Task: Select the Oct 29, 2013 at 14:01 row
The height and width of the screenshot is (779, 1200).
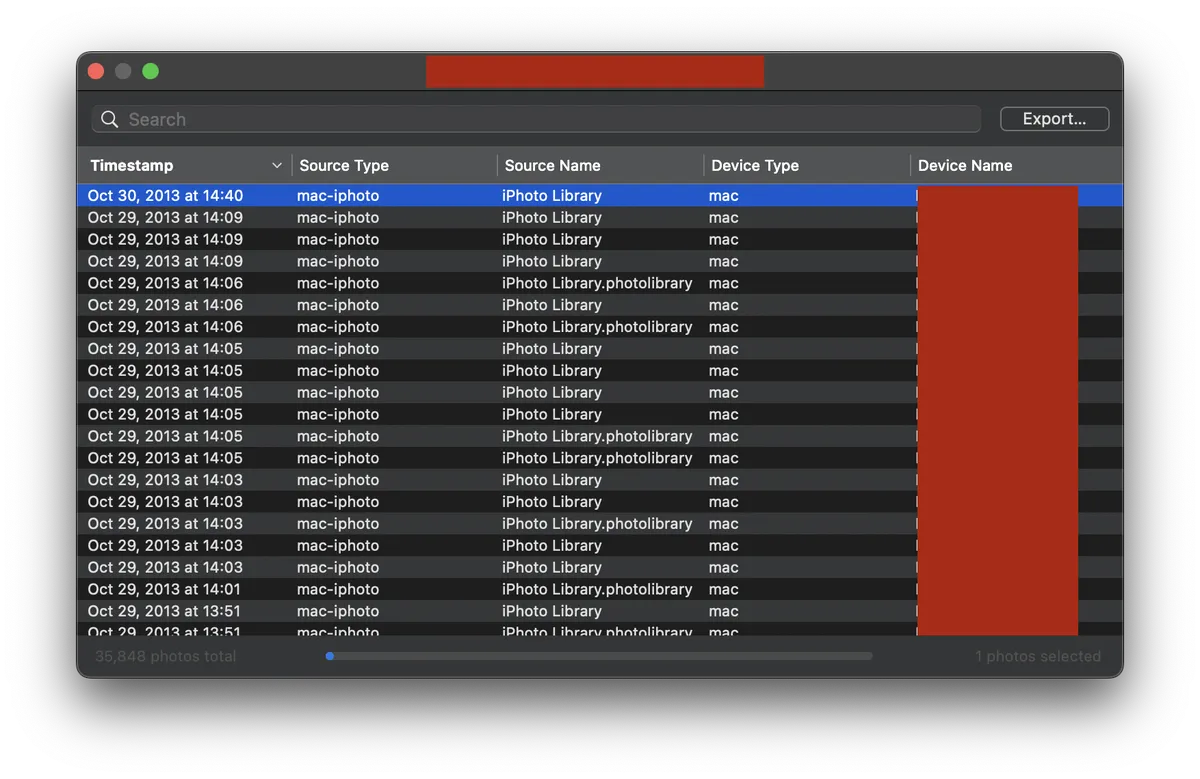Action: tap(400, 589)
